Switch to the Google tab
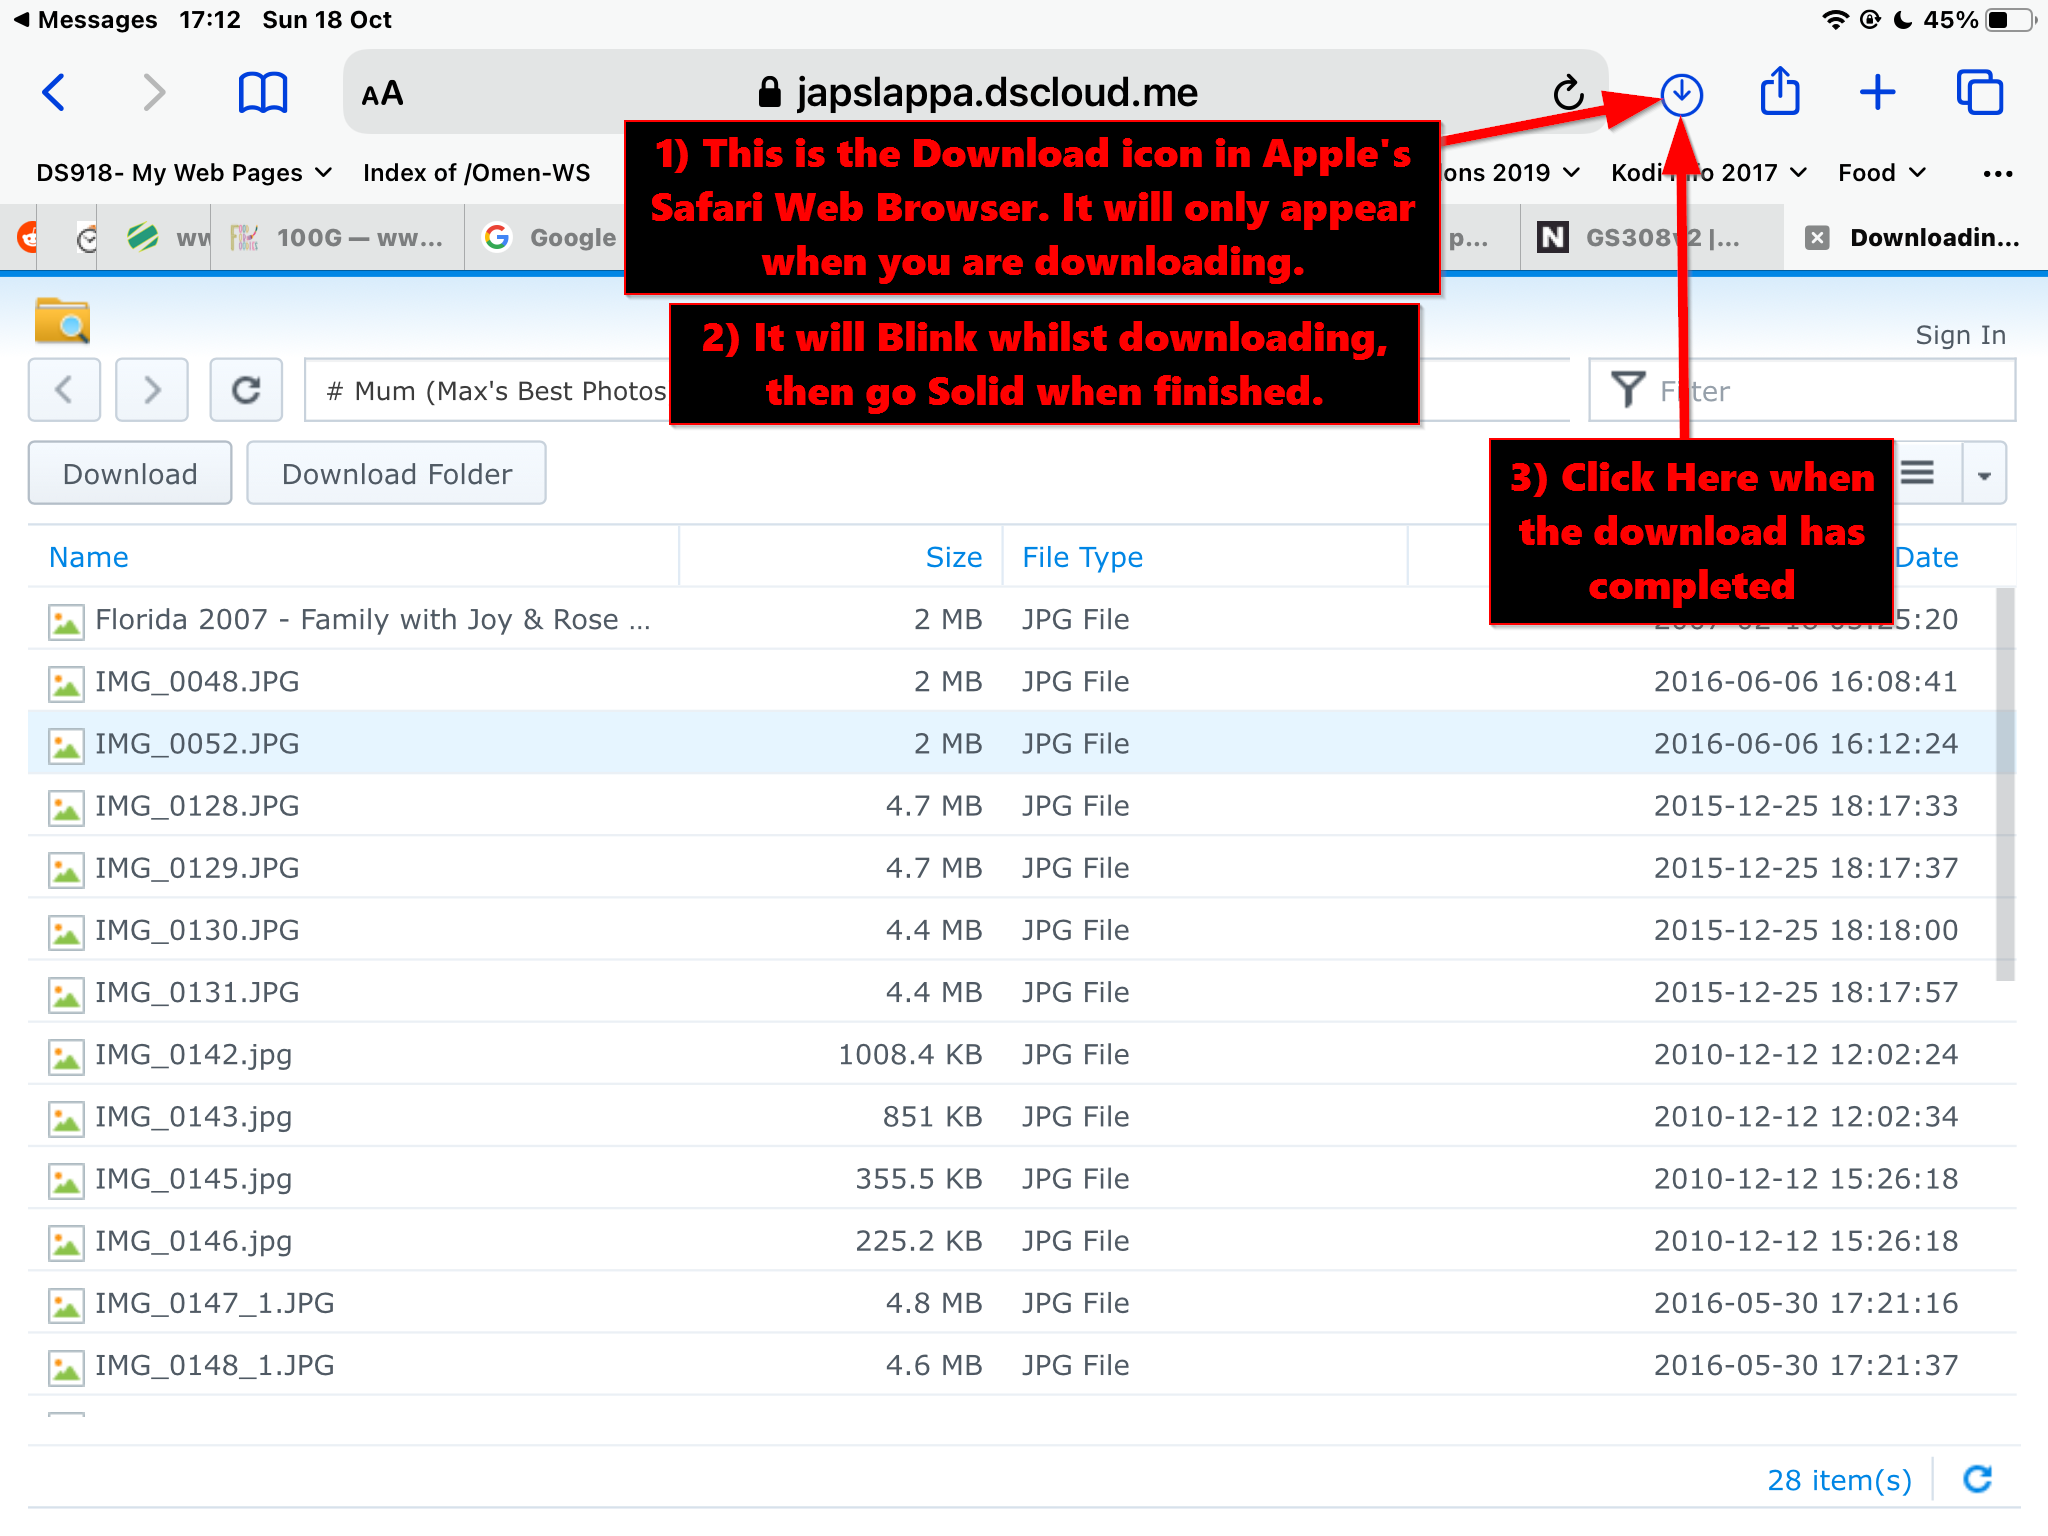Viewport: 2048px width, 1536px height. [547, 237]
